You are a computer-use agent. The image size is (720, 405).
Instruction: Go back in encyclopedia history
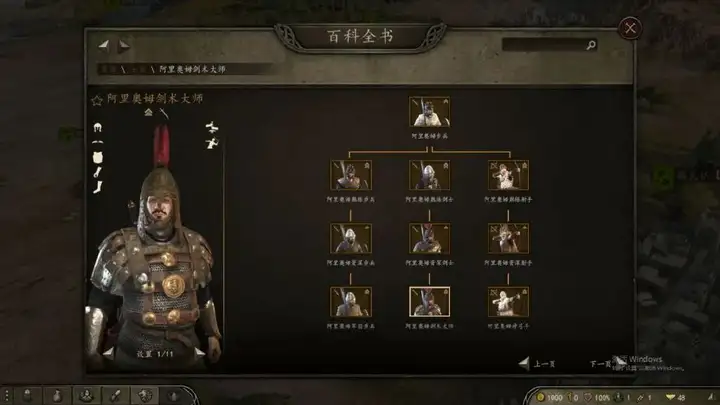coord(104,45)
